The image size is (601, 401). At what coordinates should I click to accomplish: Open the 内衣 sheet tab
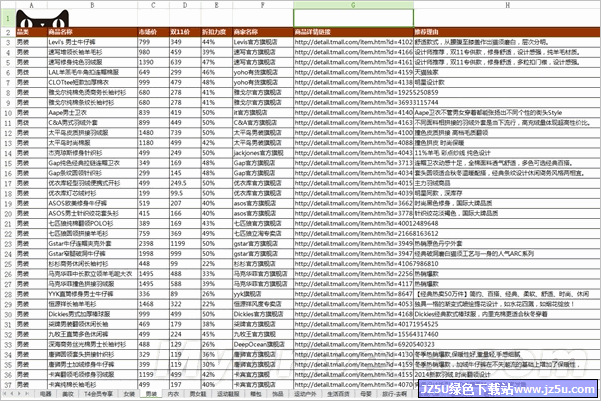pyautogui.click(x=173, y=394)
